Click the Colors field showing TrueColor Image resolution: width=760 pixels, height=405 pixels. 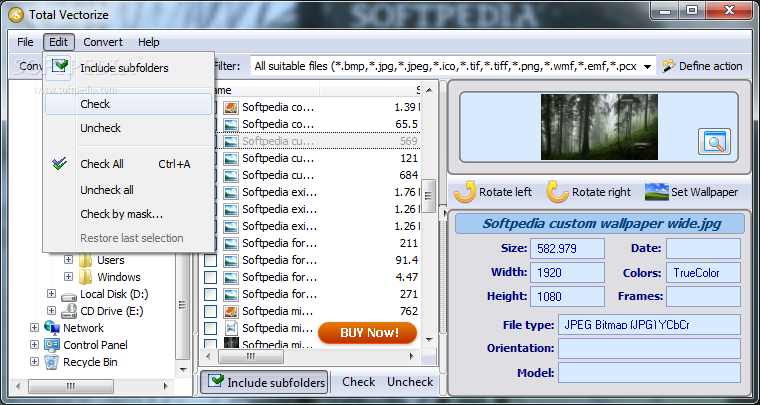[703, 272]
